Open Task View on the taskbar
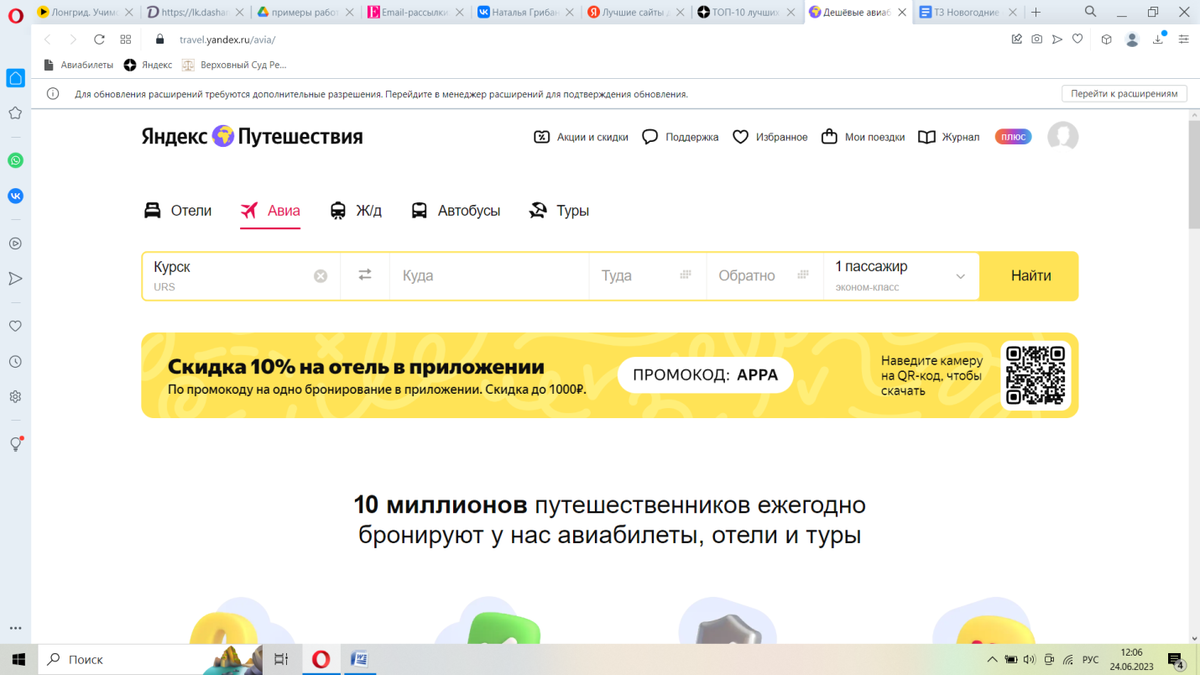1200x675 pixels. coord(281,659)
